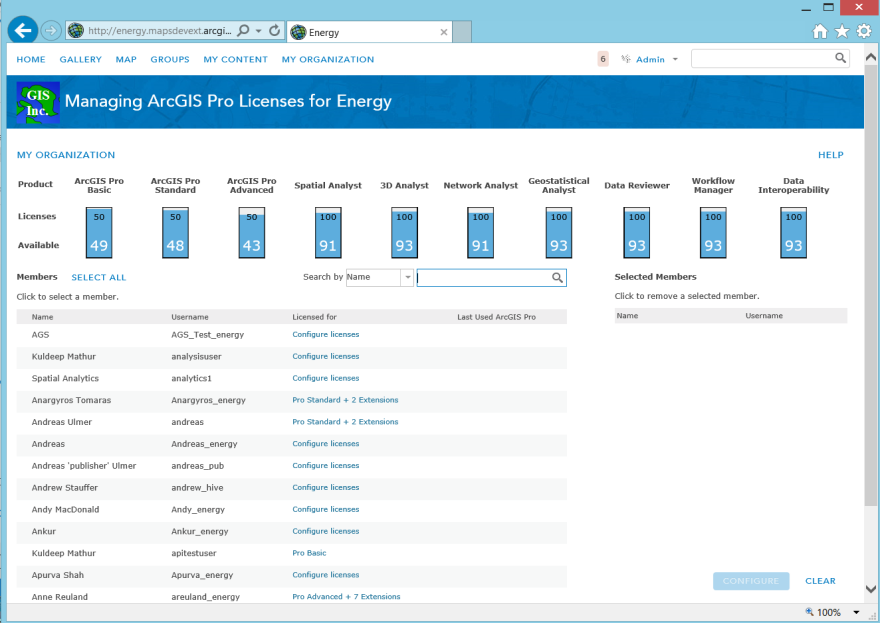The width and height of the screenshot is (880, 623).
Task: Click the Spatial Analyst license gauge
Action: pos(328,232)
